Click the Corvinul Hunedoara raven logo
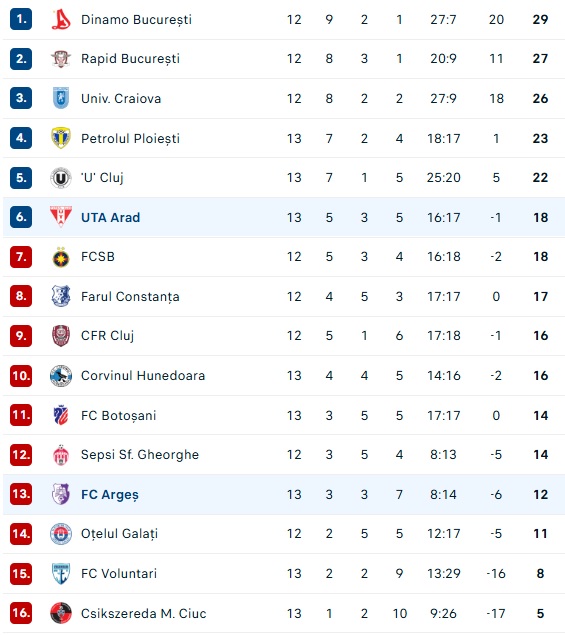565x635 pixels. (61, 375)
